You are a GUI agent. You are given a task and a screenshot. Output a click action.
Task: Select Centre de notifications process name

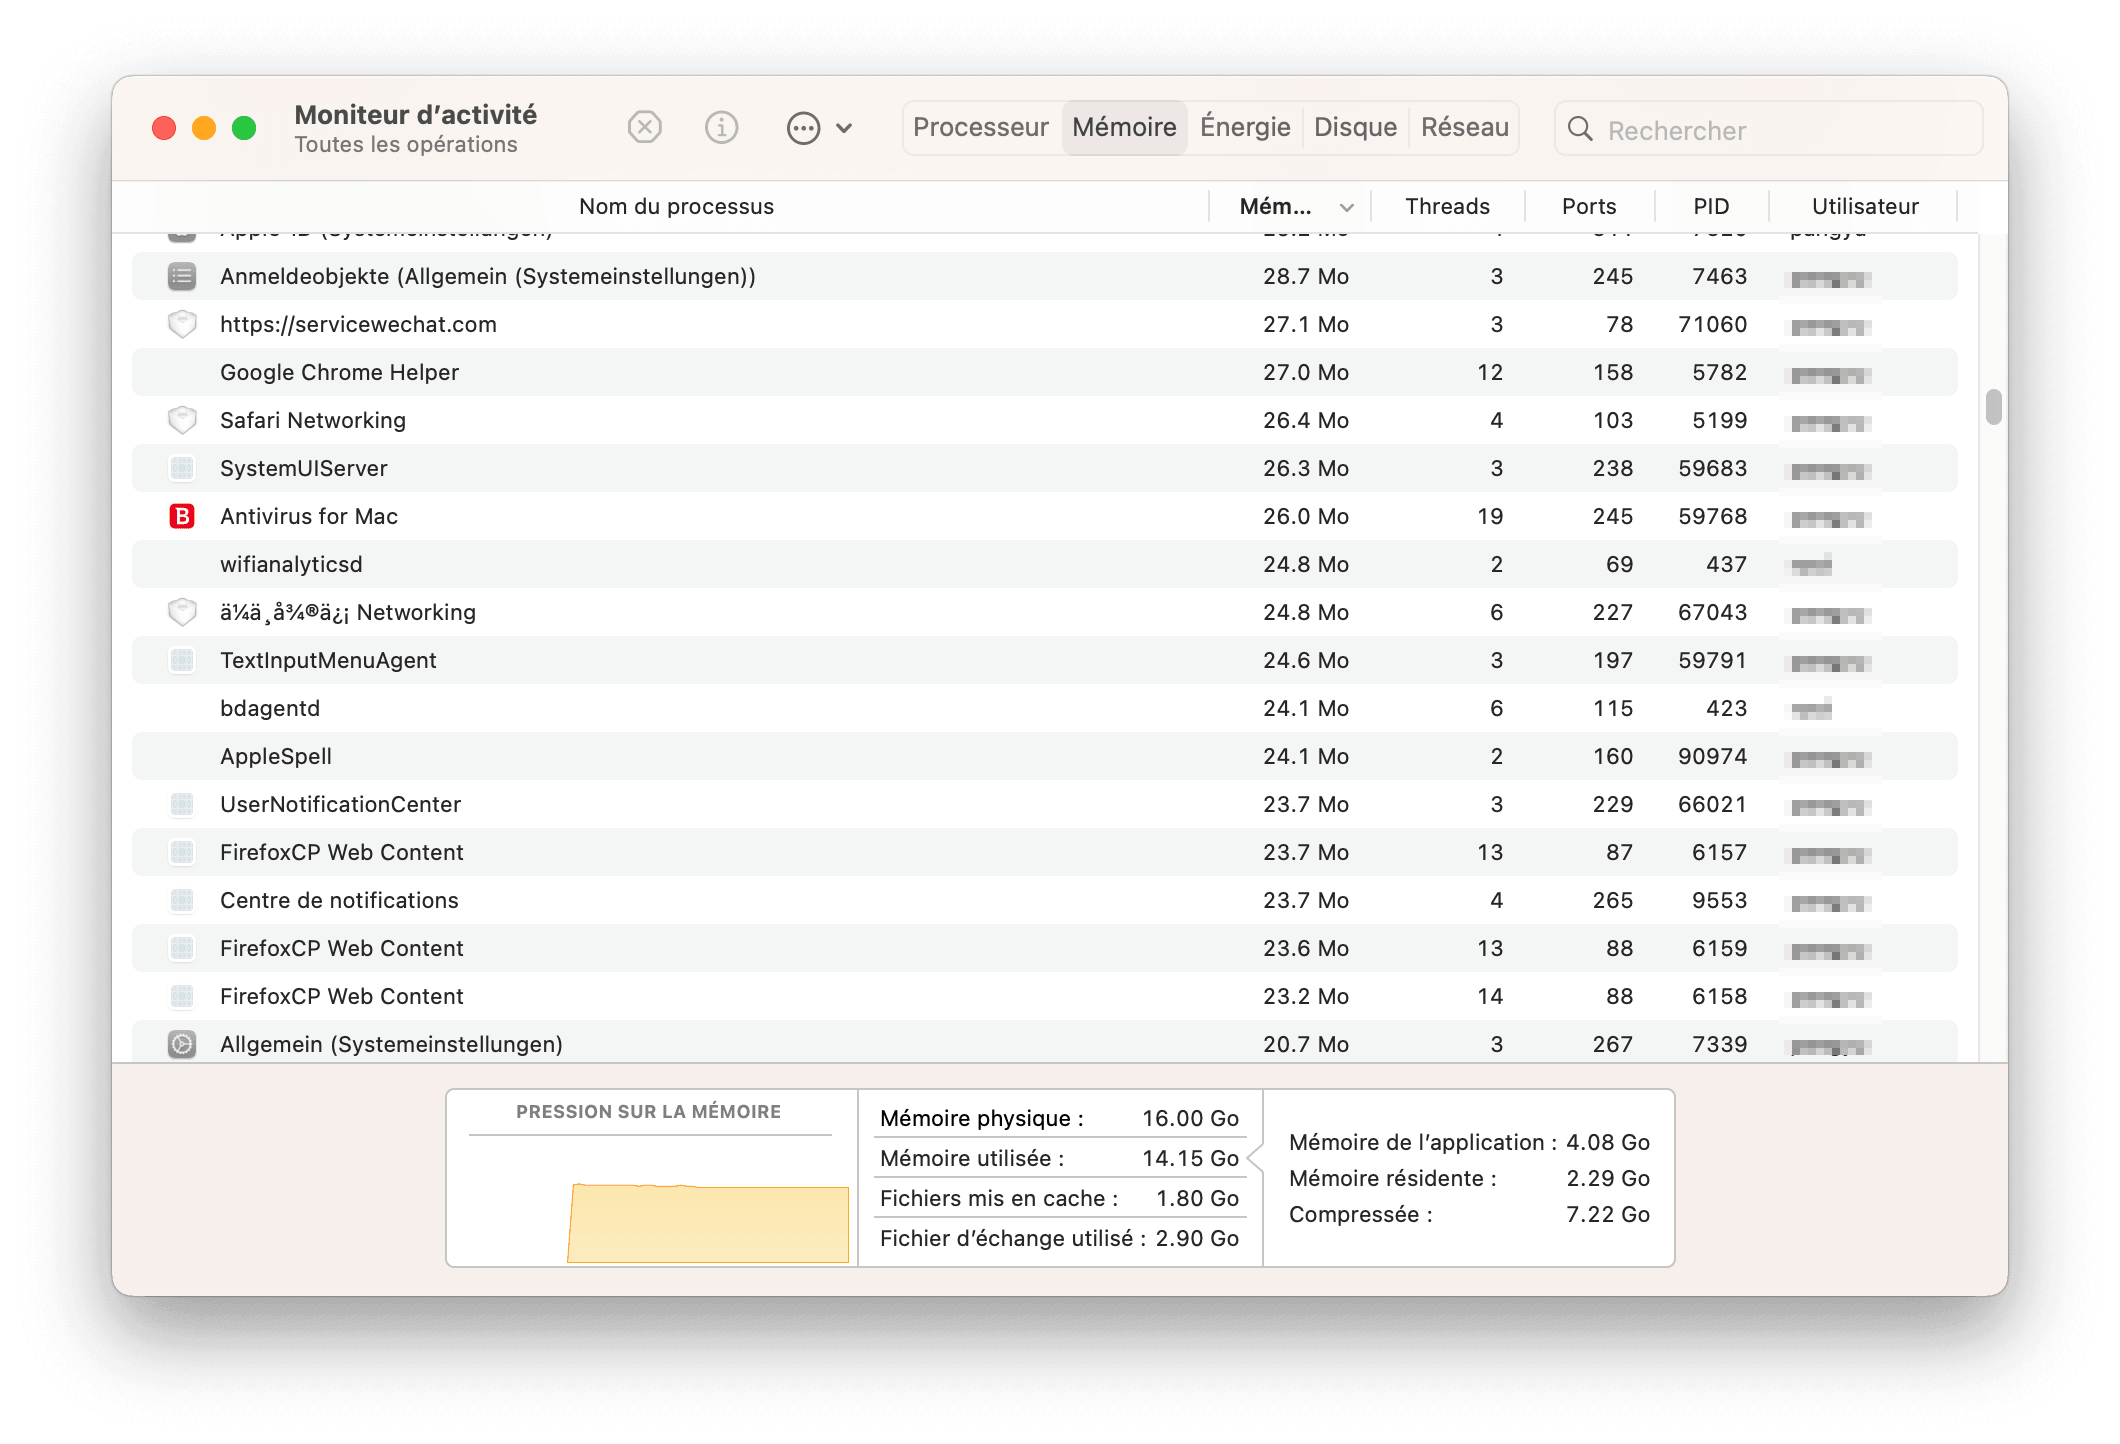tap(339, 900)
